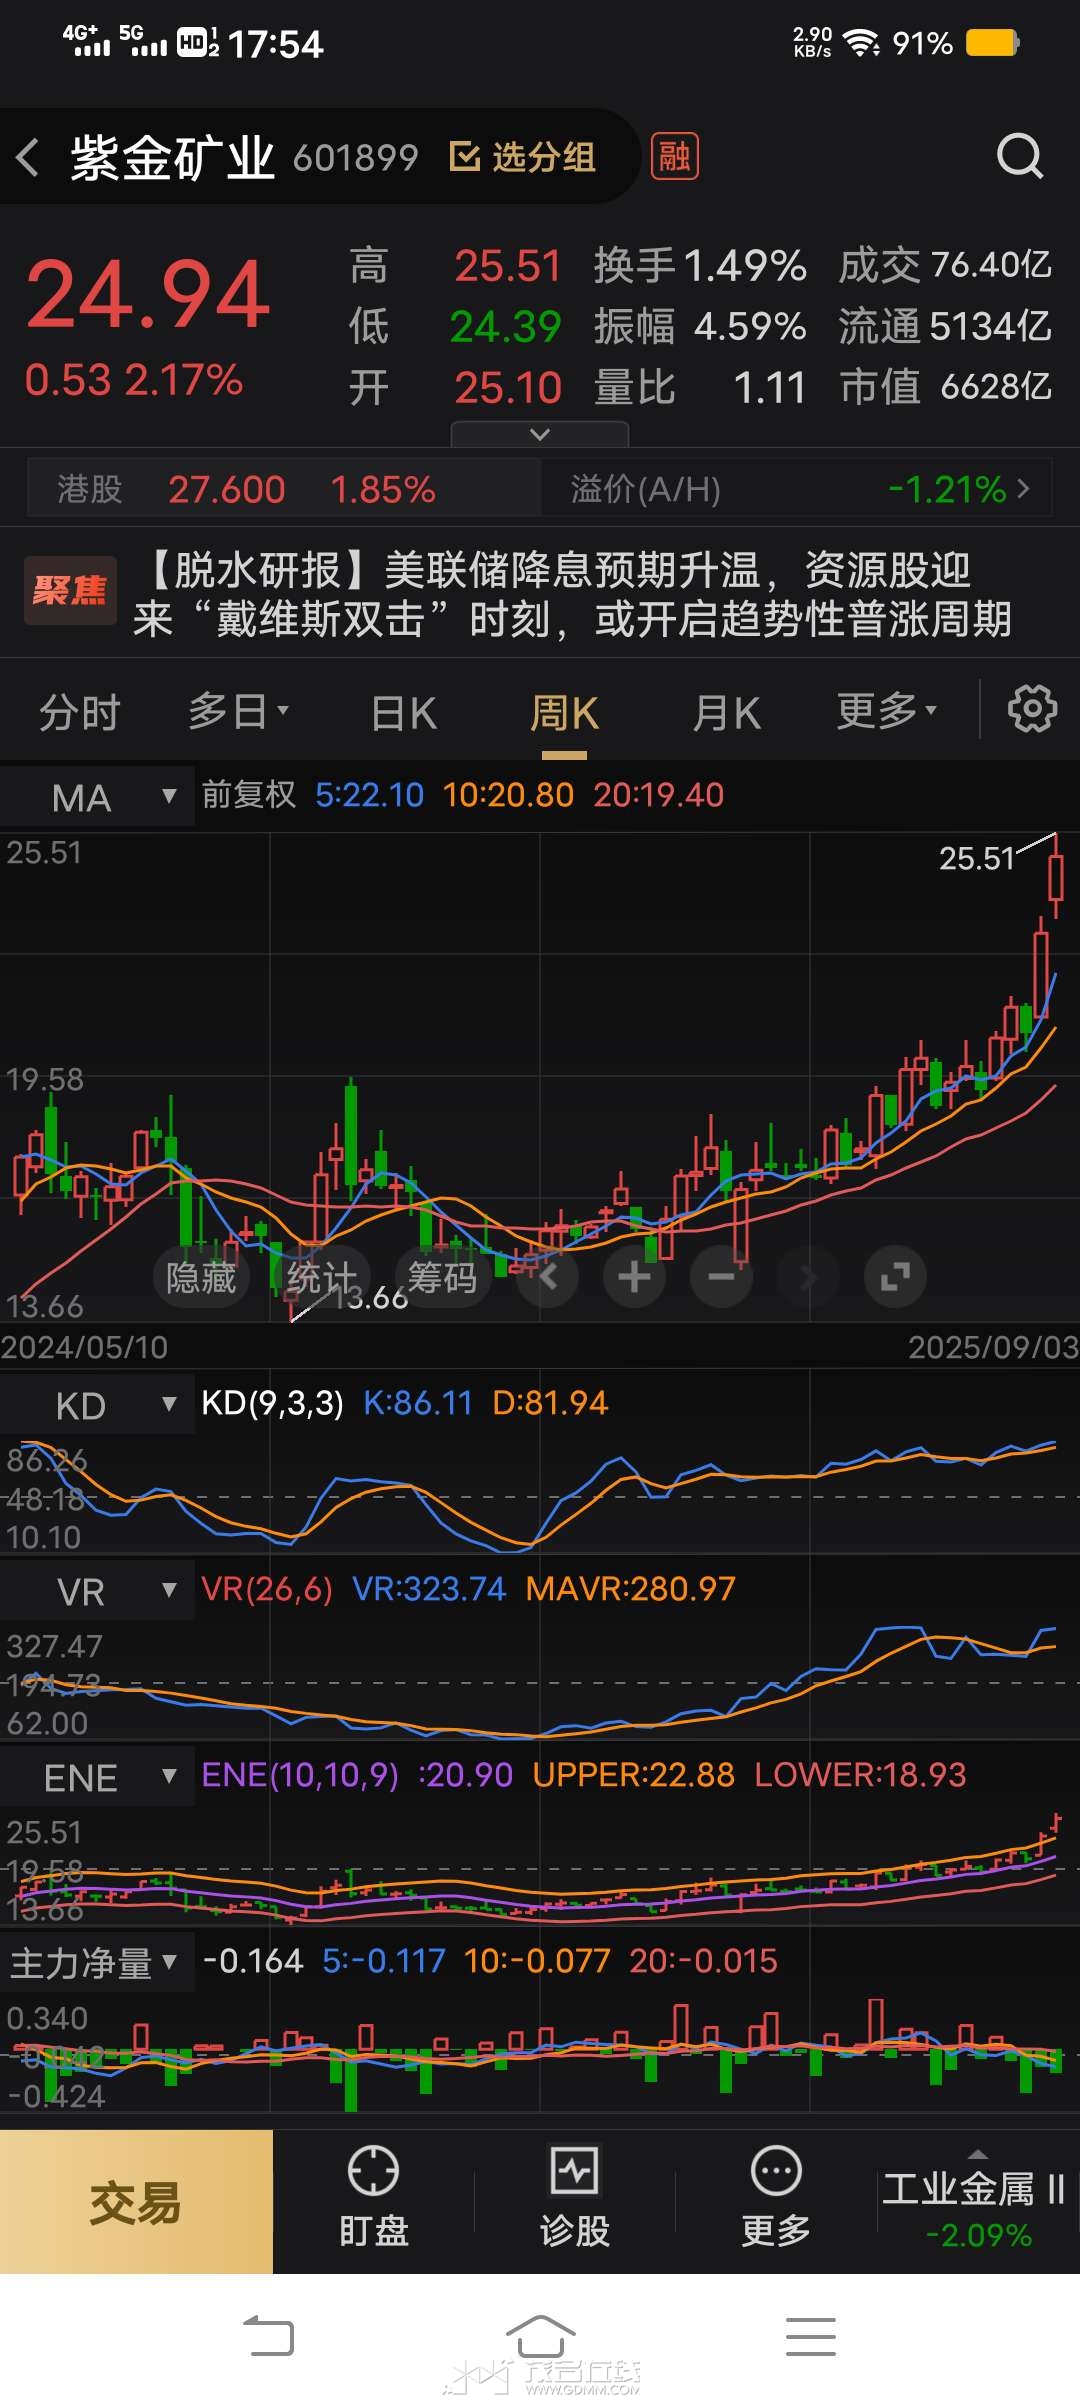Open 溢价(A/H) premium details
The image size is (1080, 2400).
797,489
